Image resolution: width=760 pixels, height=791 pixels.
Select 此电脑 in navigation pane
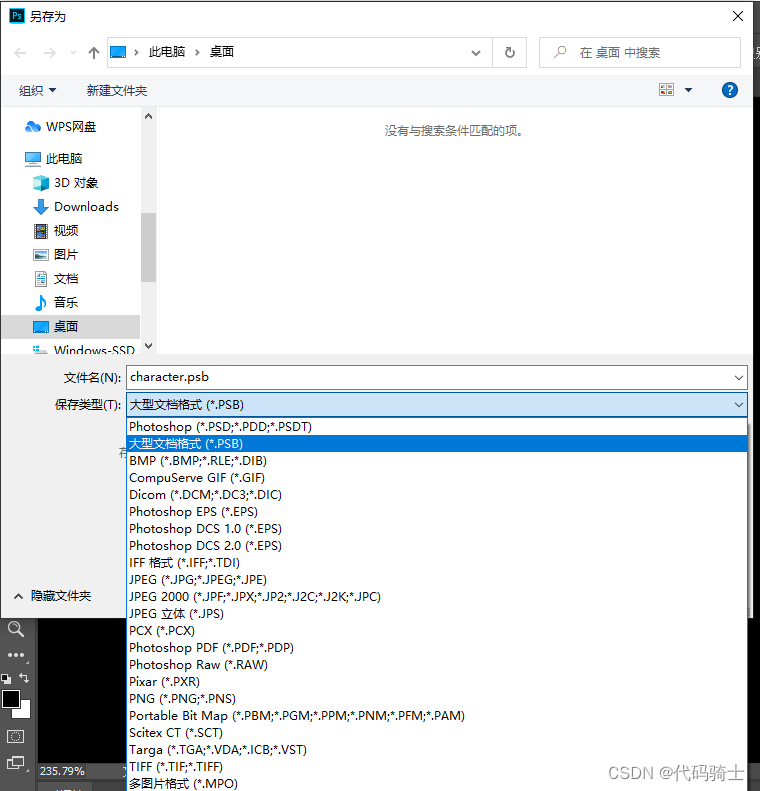(71, 159)
